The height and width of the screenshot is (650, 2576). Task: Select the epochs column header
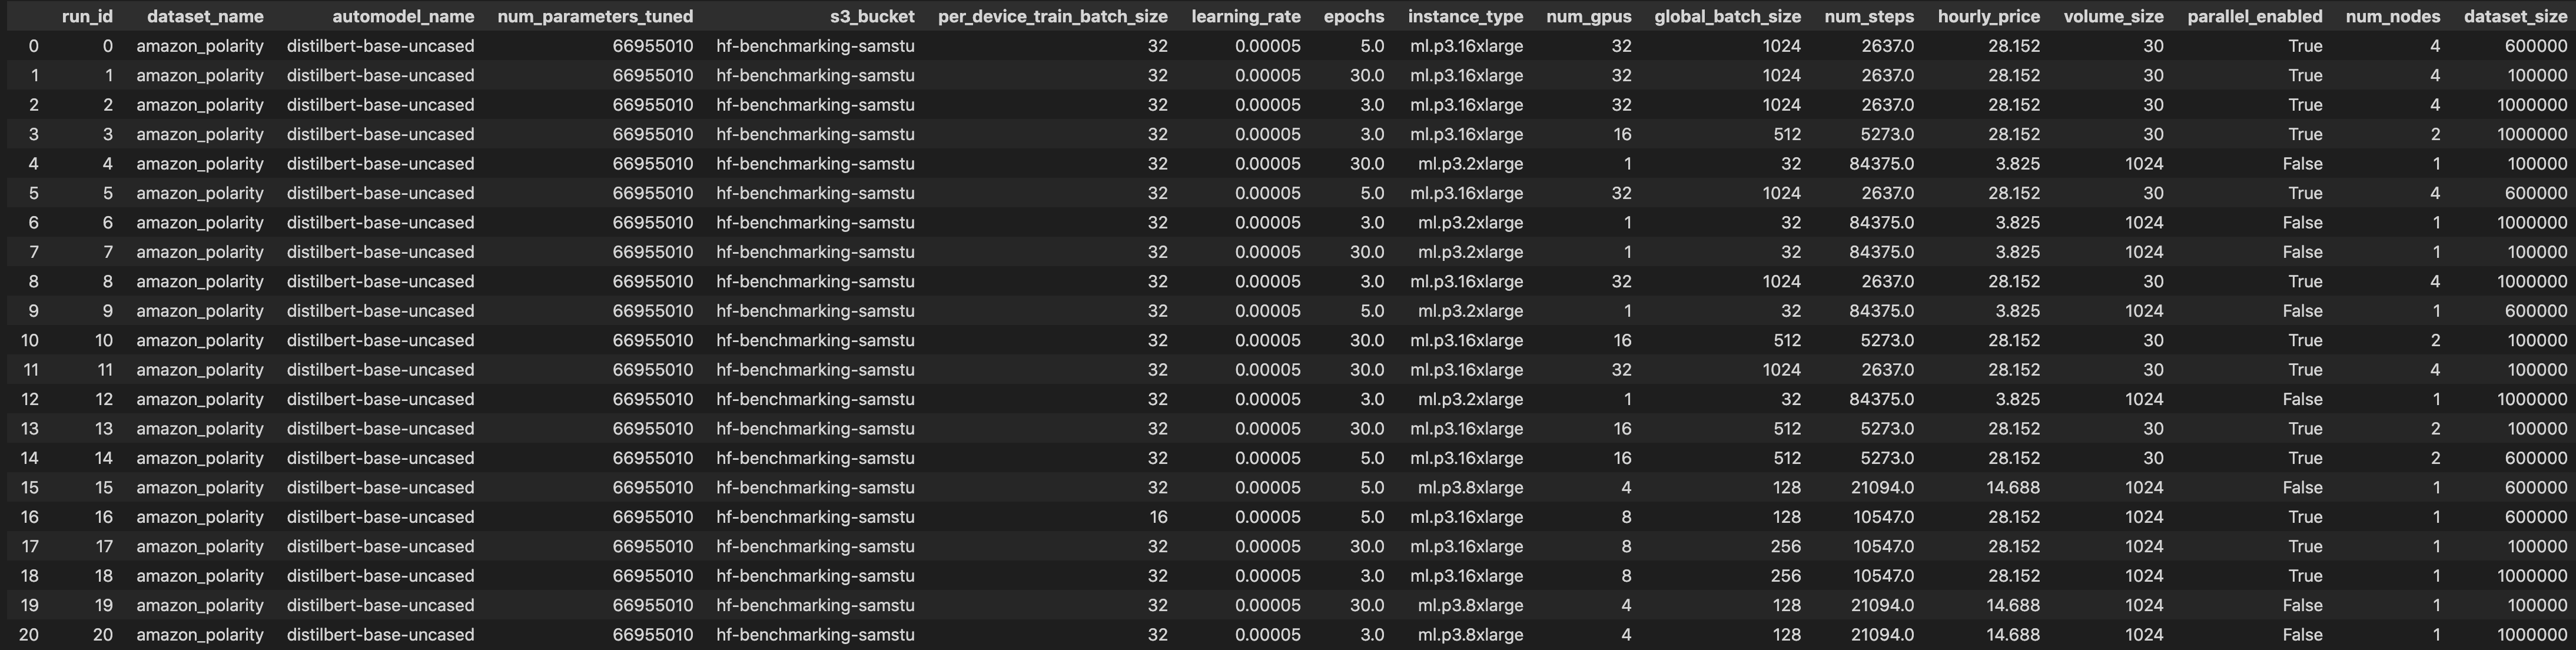click(x=1354, y=16)
